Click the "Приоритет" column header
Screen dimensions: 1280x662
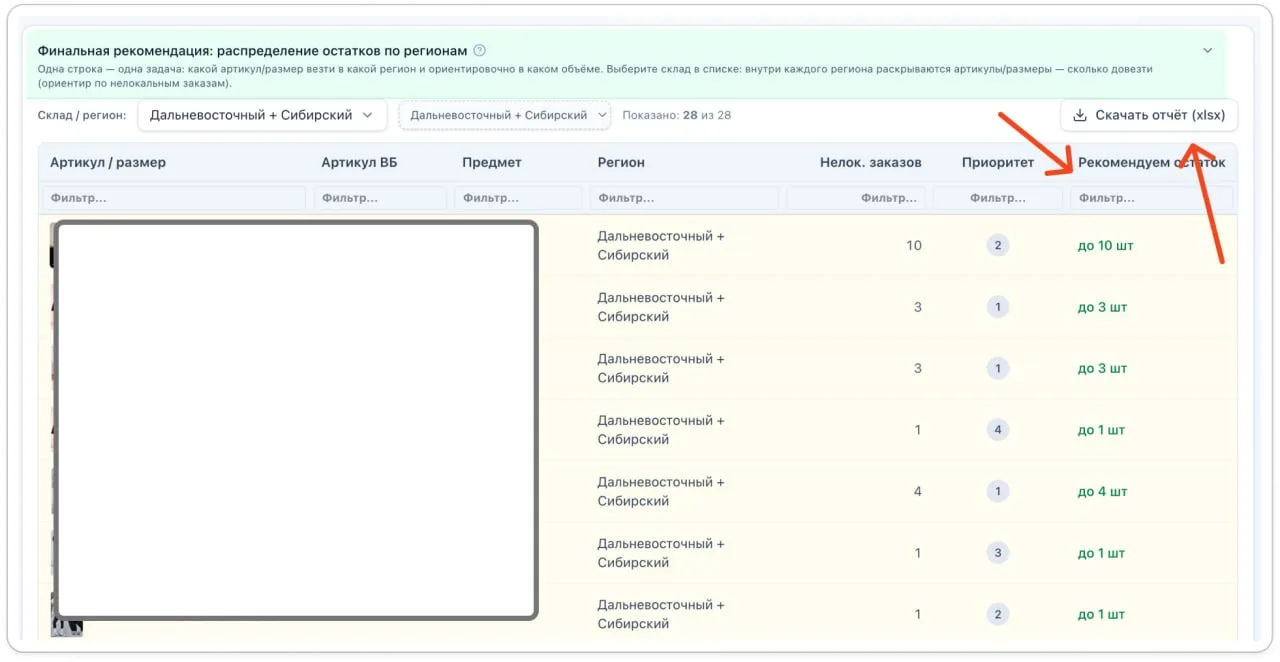pos(997,162)
